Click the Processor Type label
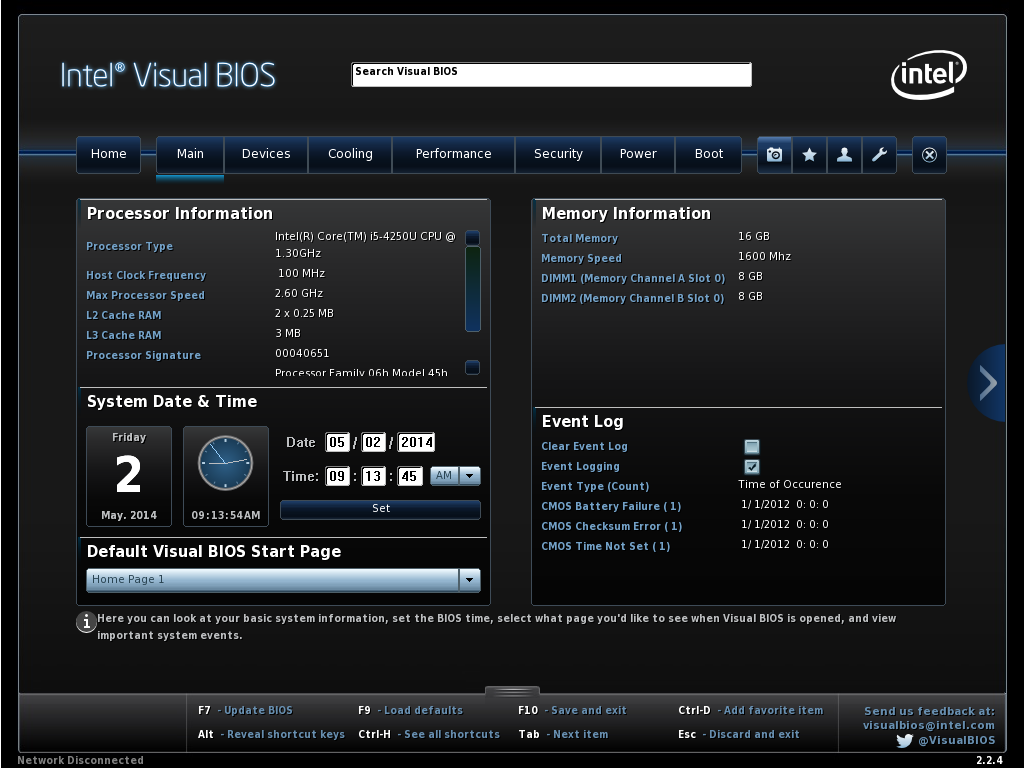Image resolution: width=1024 pixels, height=768 pixels. click(130, 246)
